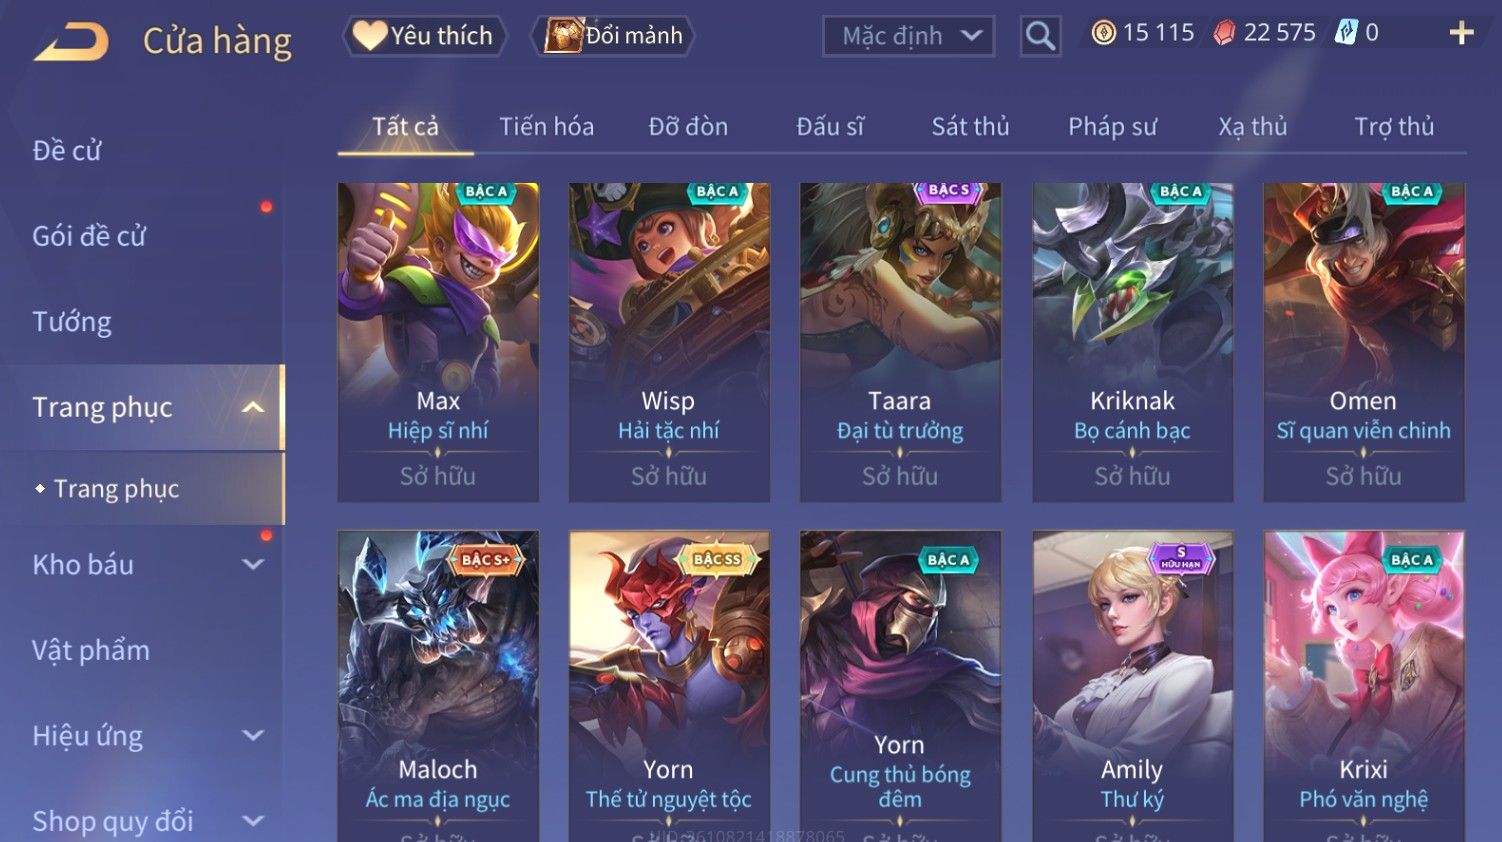Click the gold coin balance icon

1103,33
